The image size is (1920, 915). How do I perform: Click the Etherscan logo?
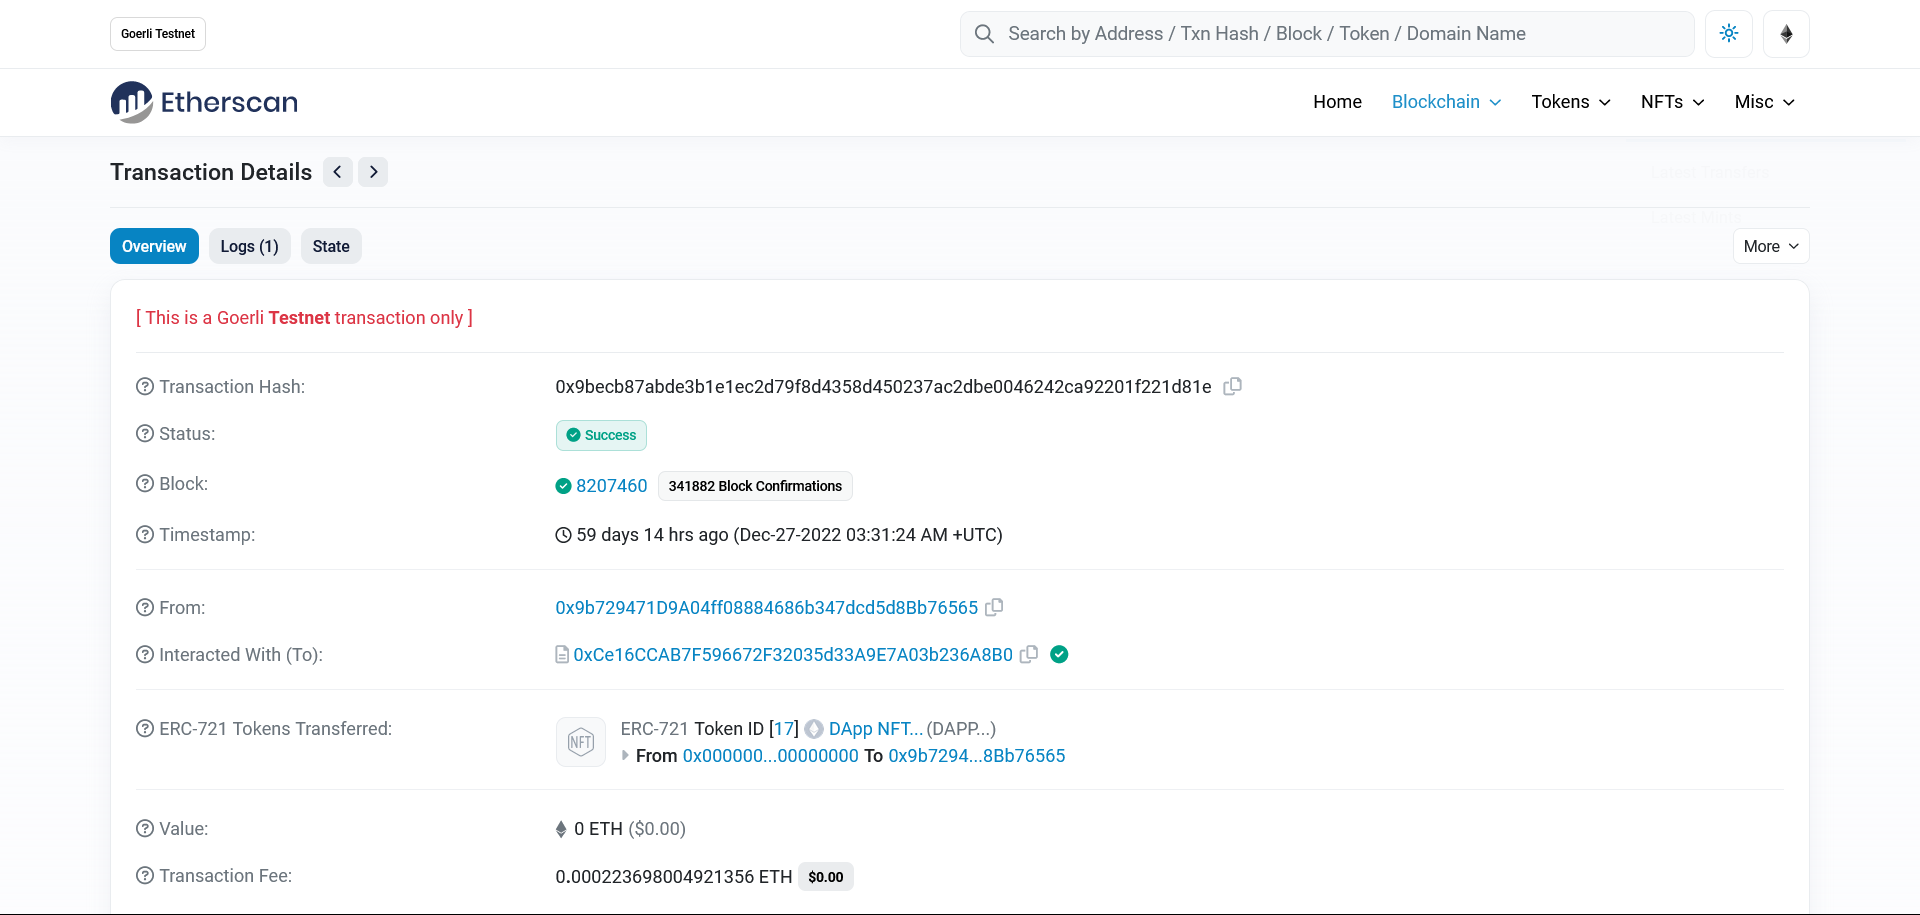point(203,101)
